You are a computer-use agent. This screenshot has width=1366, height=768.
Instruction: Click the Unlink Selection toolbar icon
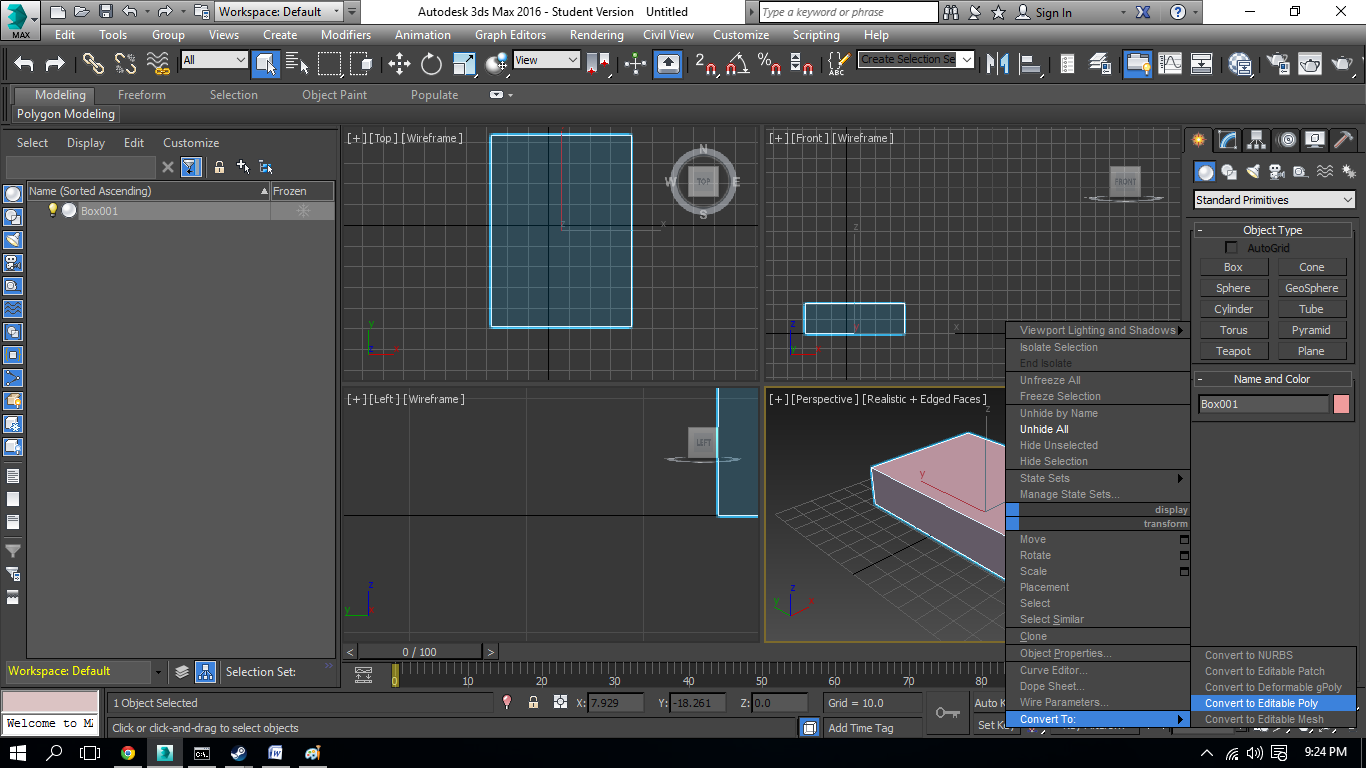tap(125, 64)
